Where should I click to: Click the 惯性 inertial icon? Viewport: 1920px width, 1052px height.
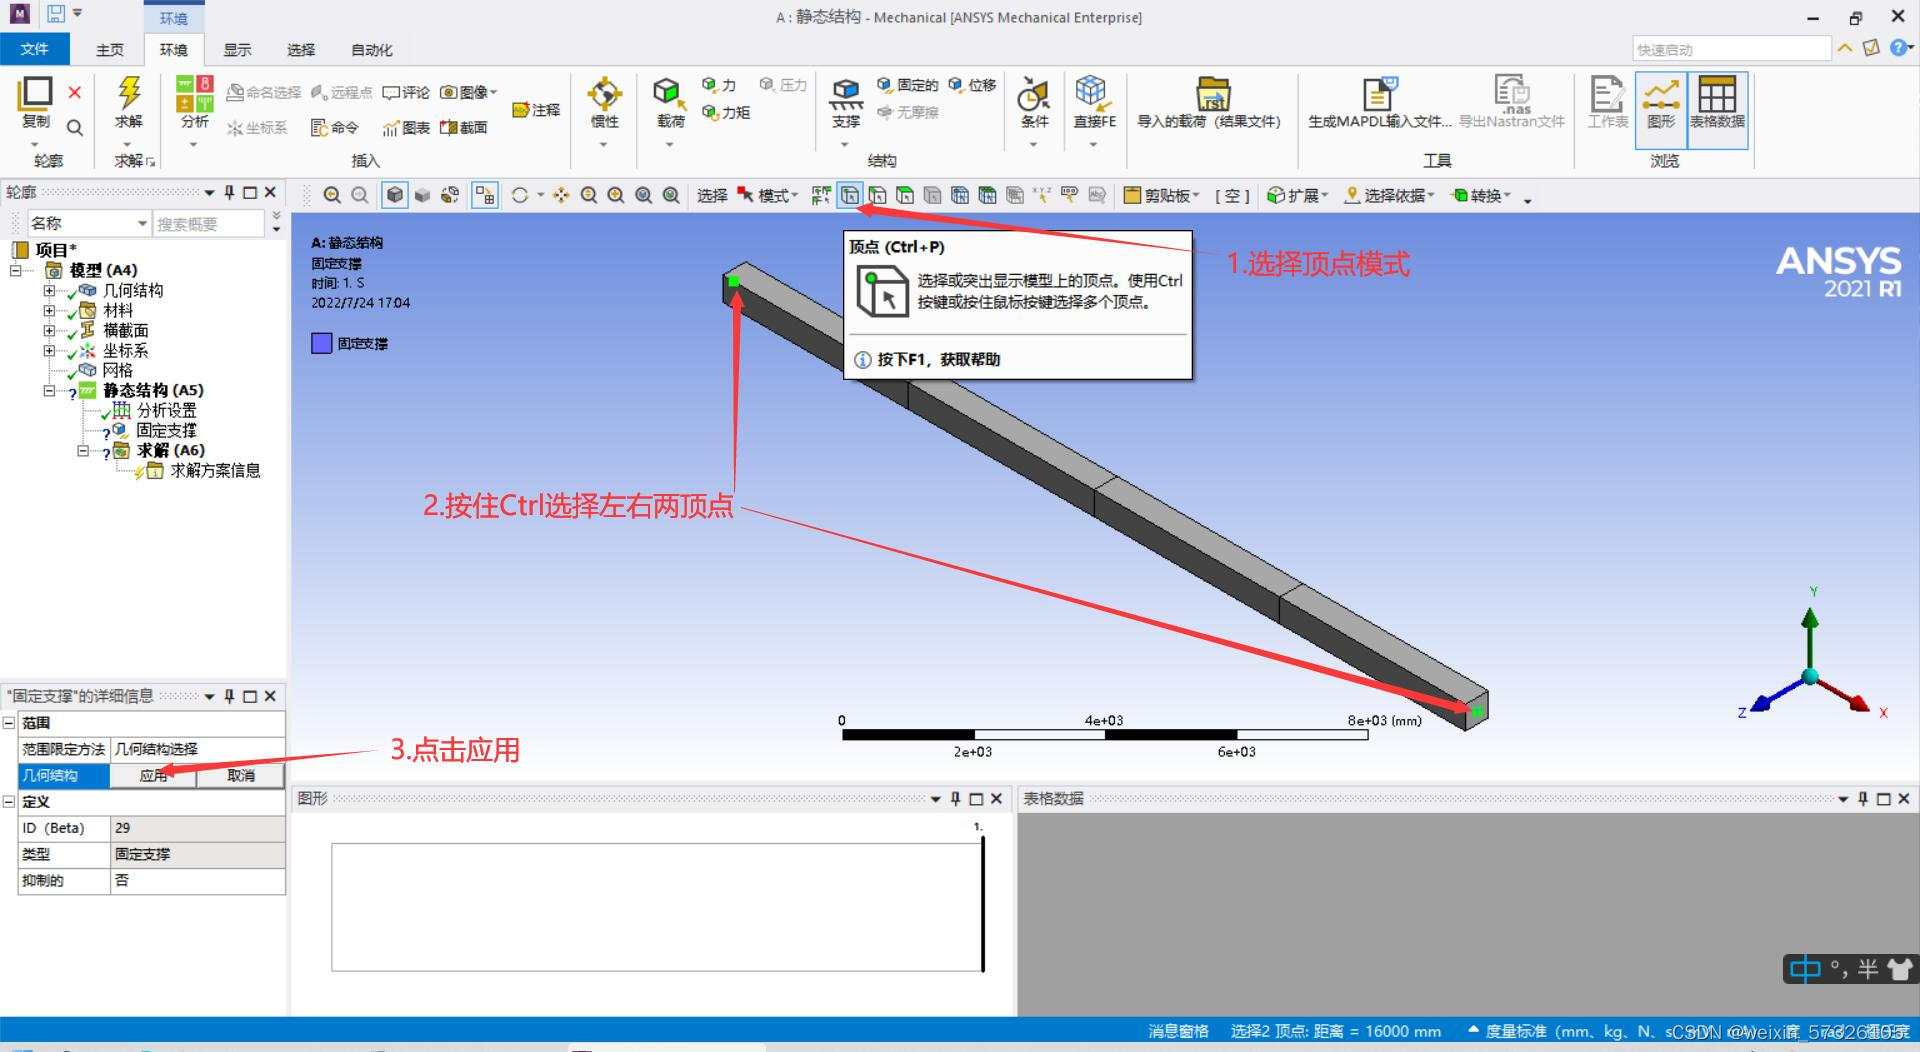605,93
